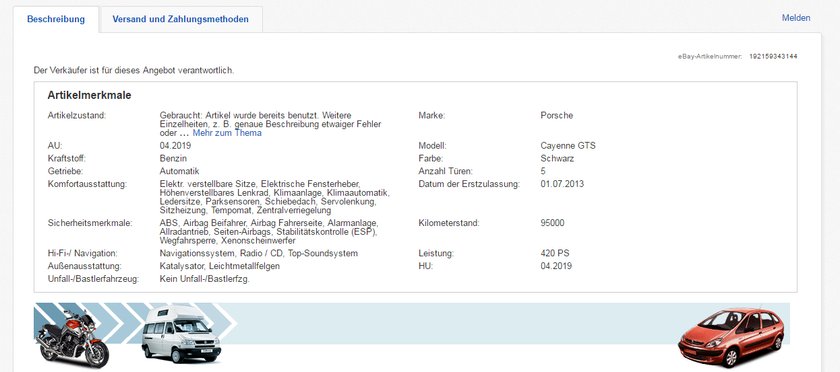The image size is (840, 372).
Task: Click the Artikelmerkmale heading
Action: (89, 95)
